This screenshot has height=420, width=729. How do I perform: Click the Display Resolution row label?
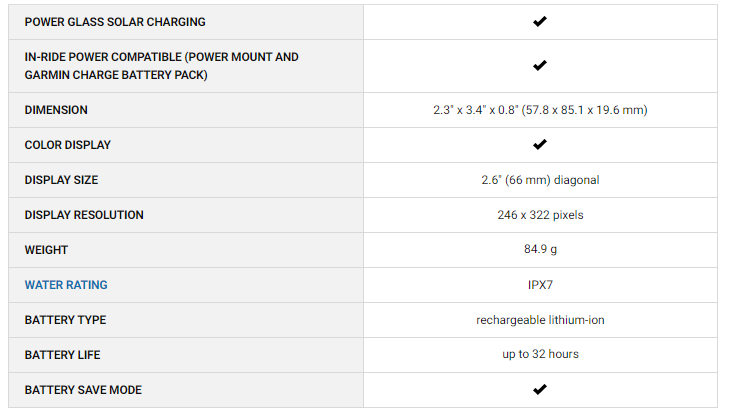tap(84, 215)
